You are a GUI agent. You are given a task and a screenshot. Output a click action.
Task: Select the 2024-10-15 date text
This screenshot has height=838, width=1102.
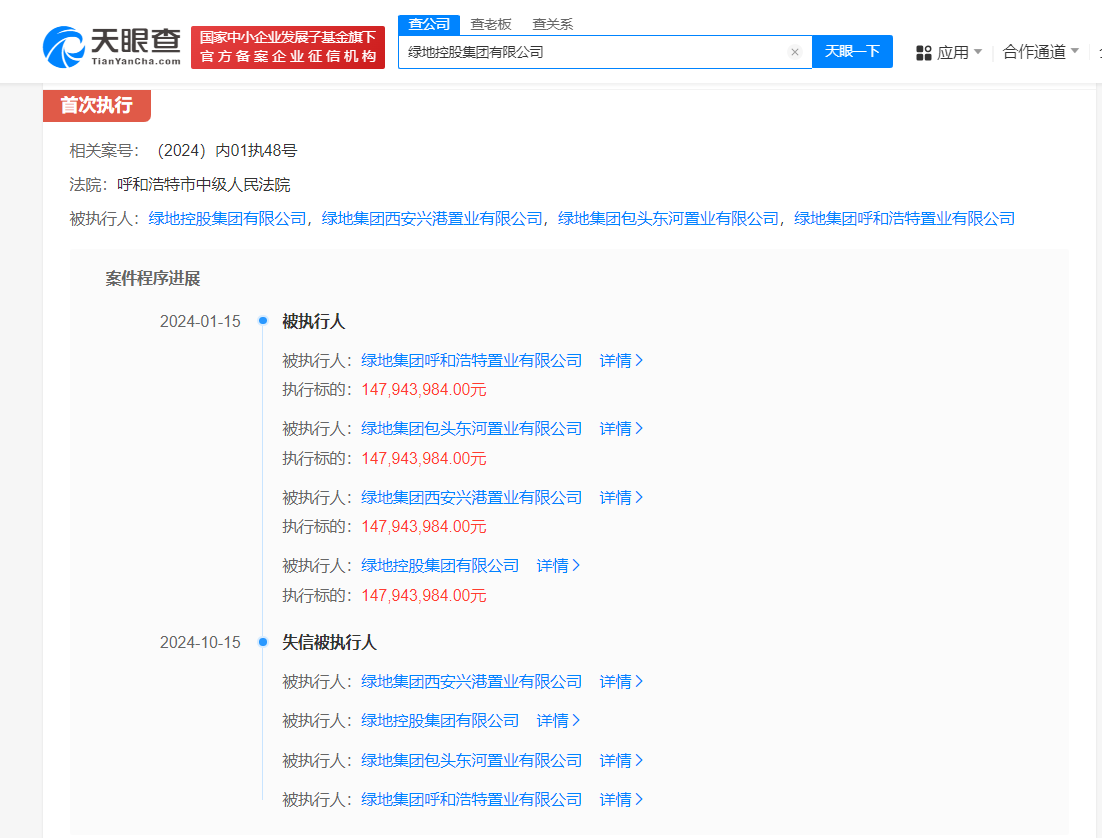[200, 643]
